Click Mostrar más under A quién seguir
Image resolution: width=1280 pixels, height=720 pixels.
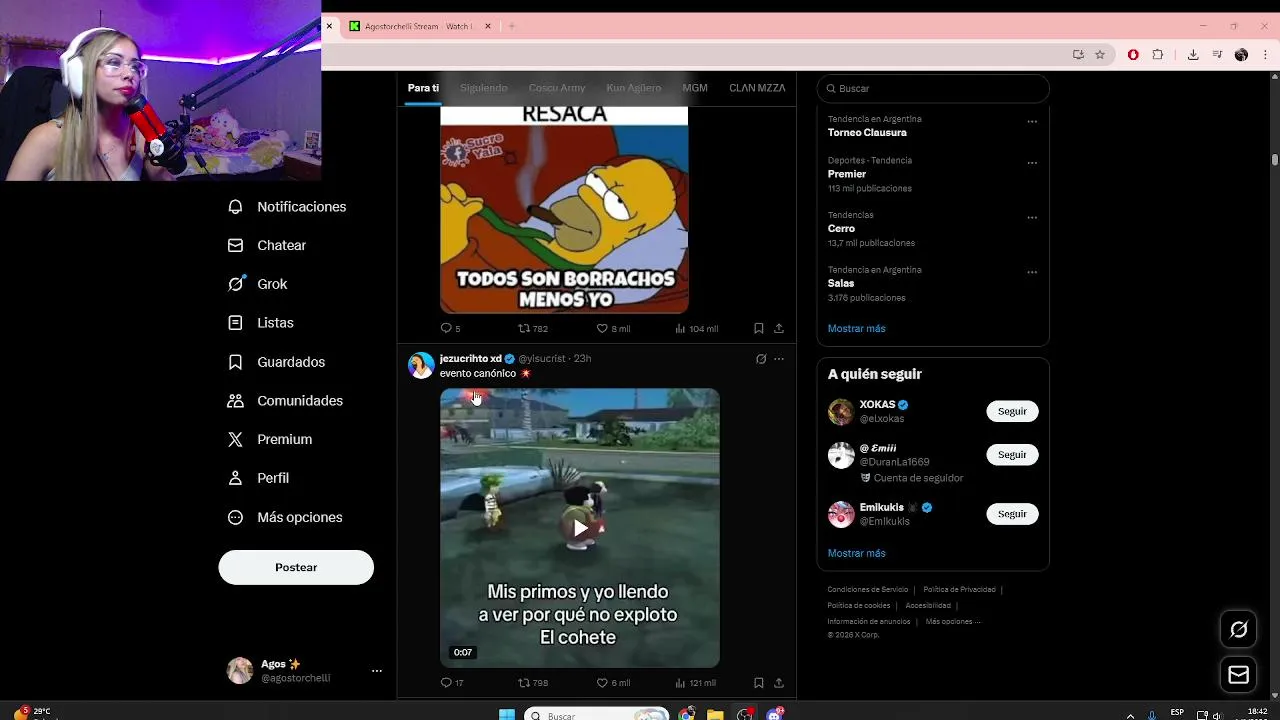(x=856, y=553)
